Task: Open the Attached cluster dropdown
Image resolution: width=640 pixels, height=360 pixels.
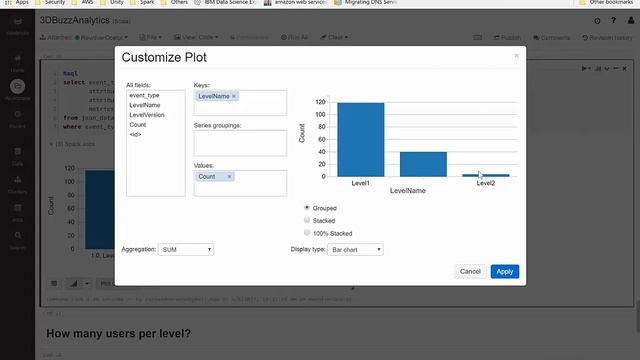Action: point(84,38)
